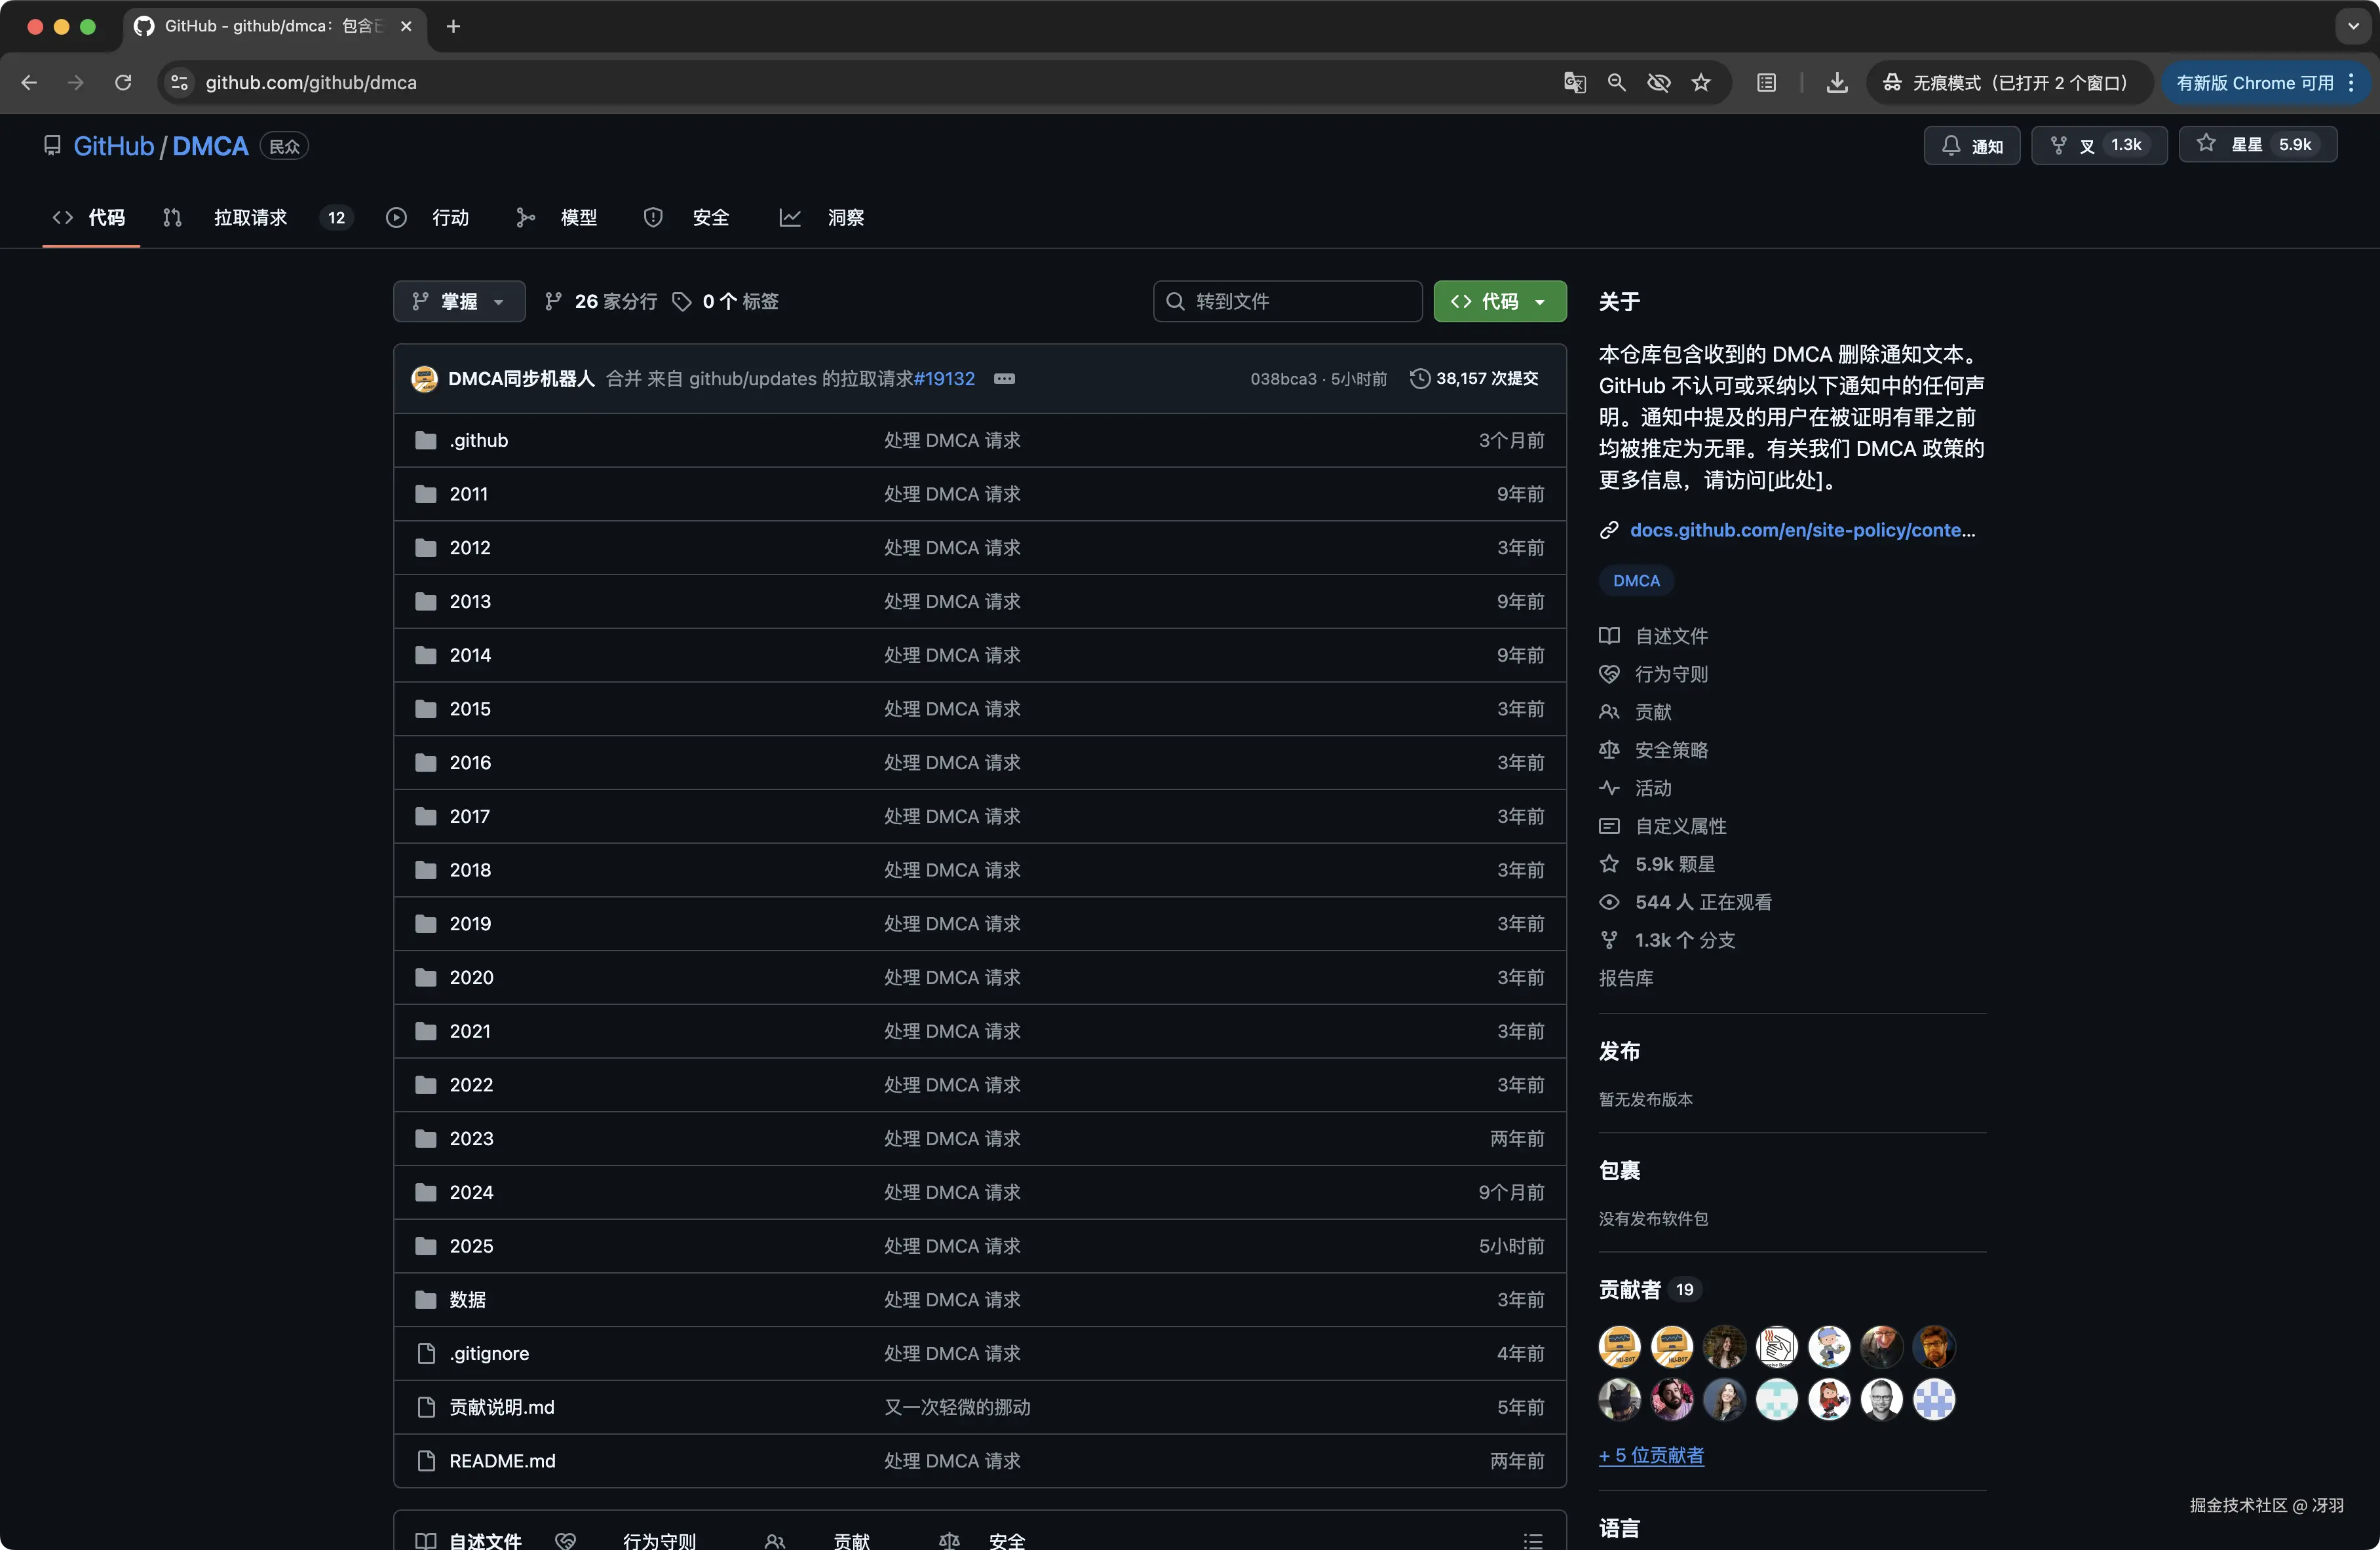The image size is (2380, 1550).
Task: Open the 2025 folder
Action: pyautogui.click(x=471, y=1246)
